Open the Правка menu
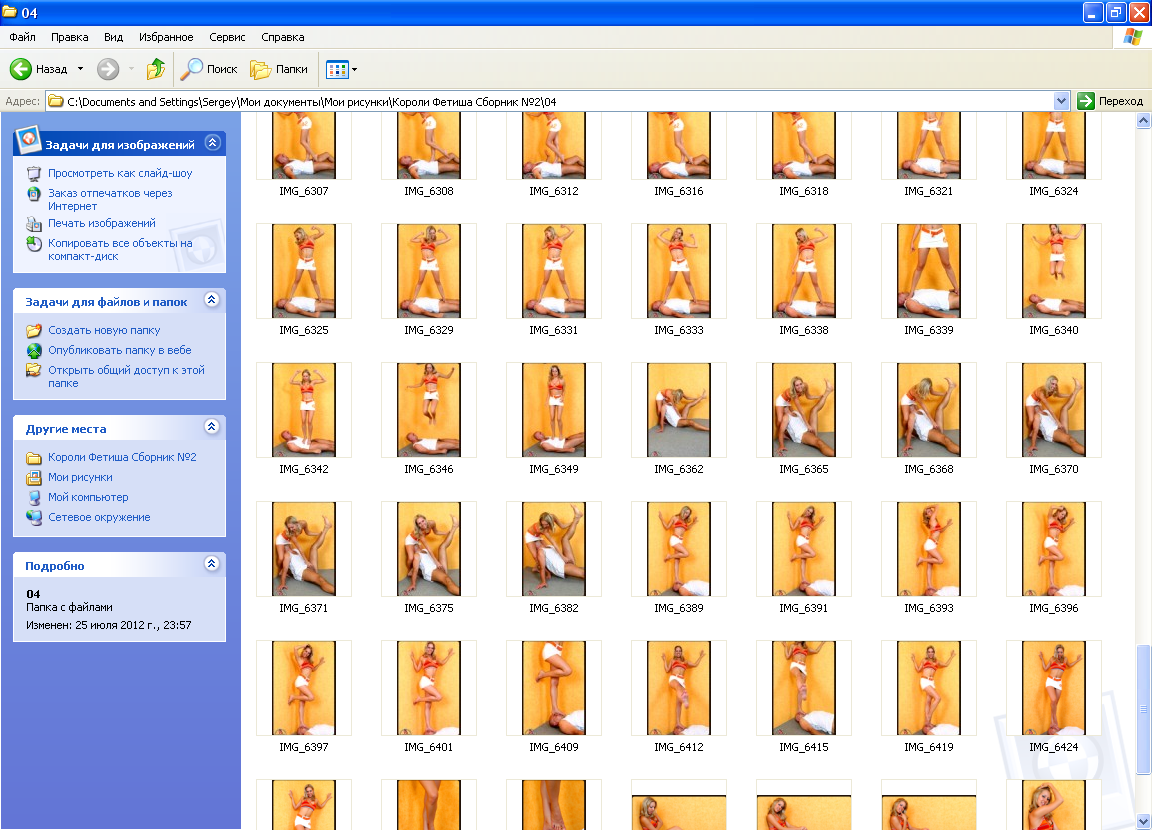The image size is (1152, 830). click(70, 37)
